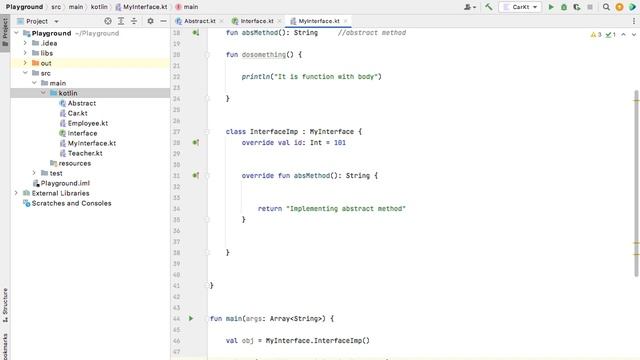This screenshot has height=360, width=640.
Task: Click Collapse All in Project panel
Action: [x=134, y=21]
